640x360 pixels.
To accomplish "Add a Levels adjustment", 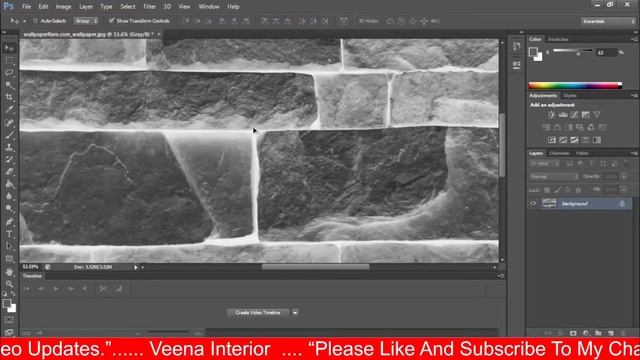I will 563,115.
